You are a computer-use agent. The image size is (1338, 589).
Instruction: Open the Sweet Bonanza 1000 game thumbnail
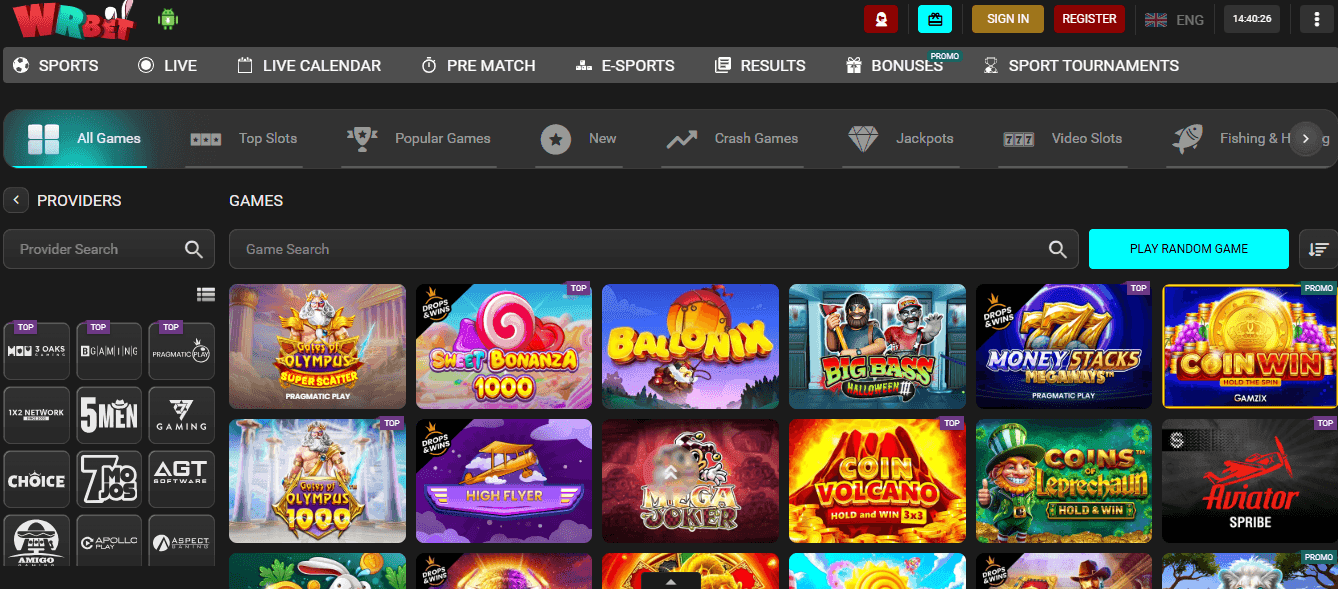503,346
